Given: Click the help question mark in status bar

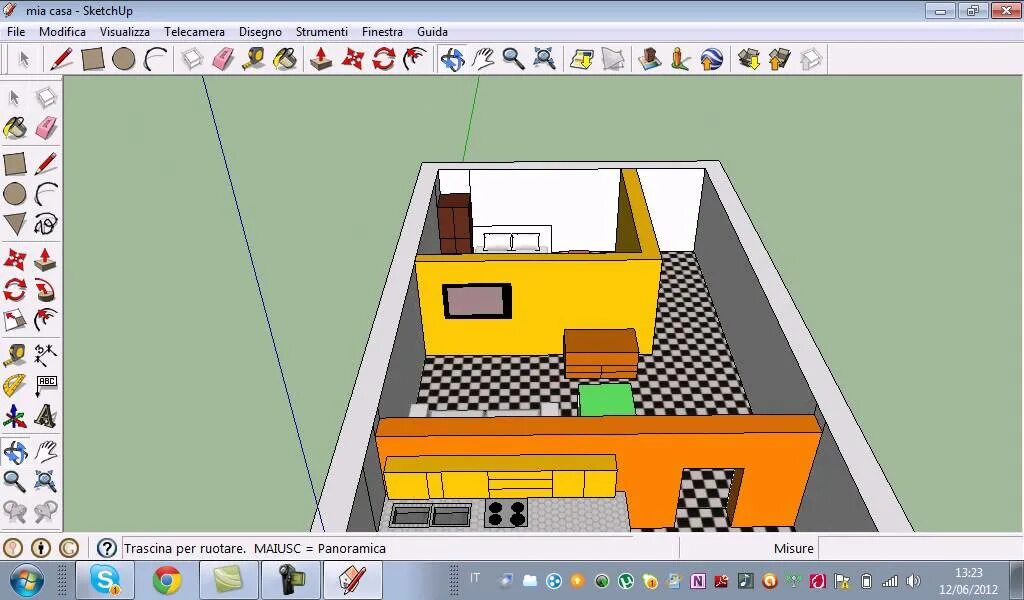Looking at the screenshot, I should coord(106,548).
